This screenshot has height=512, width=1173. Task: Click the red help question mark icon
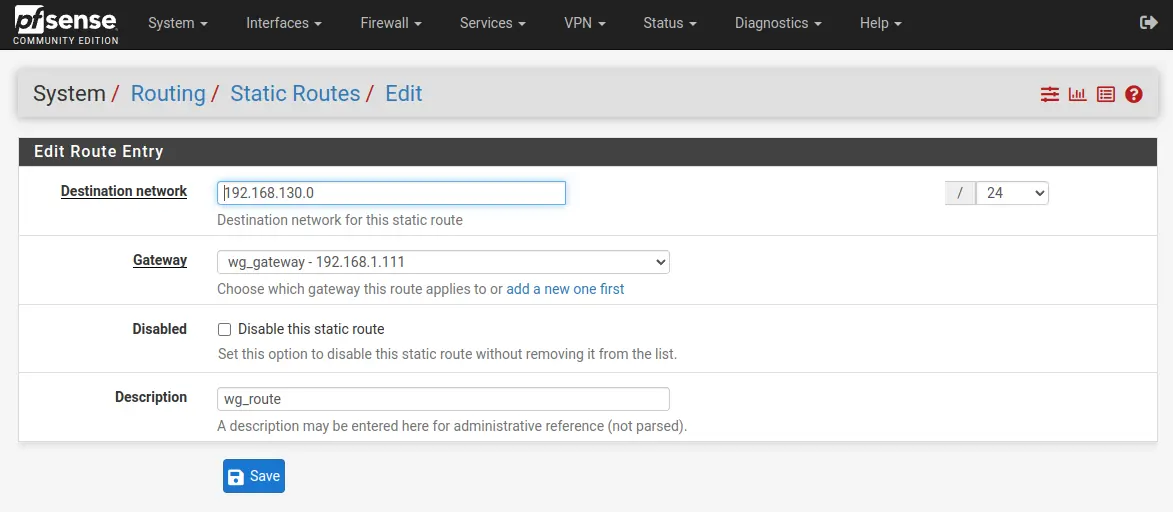pos(1133,94)
